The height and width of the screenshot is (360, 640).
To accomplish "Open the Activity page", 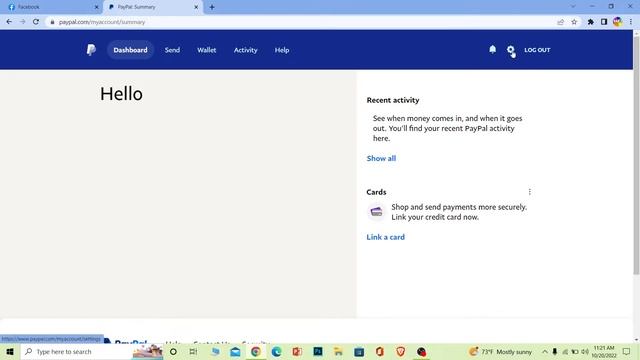I will click(x=245, y=50).
